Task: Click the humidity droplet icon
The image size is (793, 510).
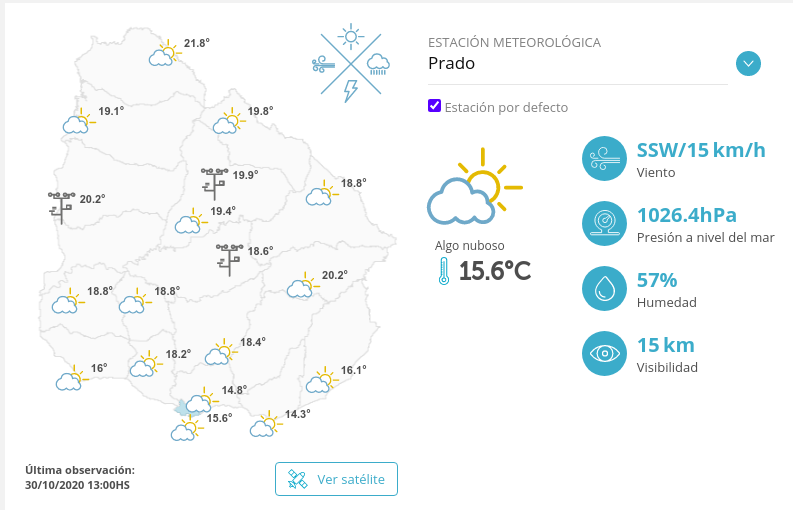Action: (603, 288)
